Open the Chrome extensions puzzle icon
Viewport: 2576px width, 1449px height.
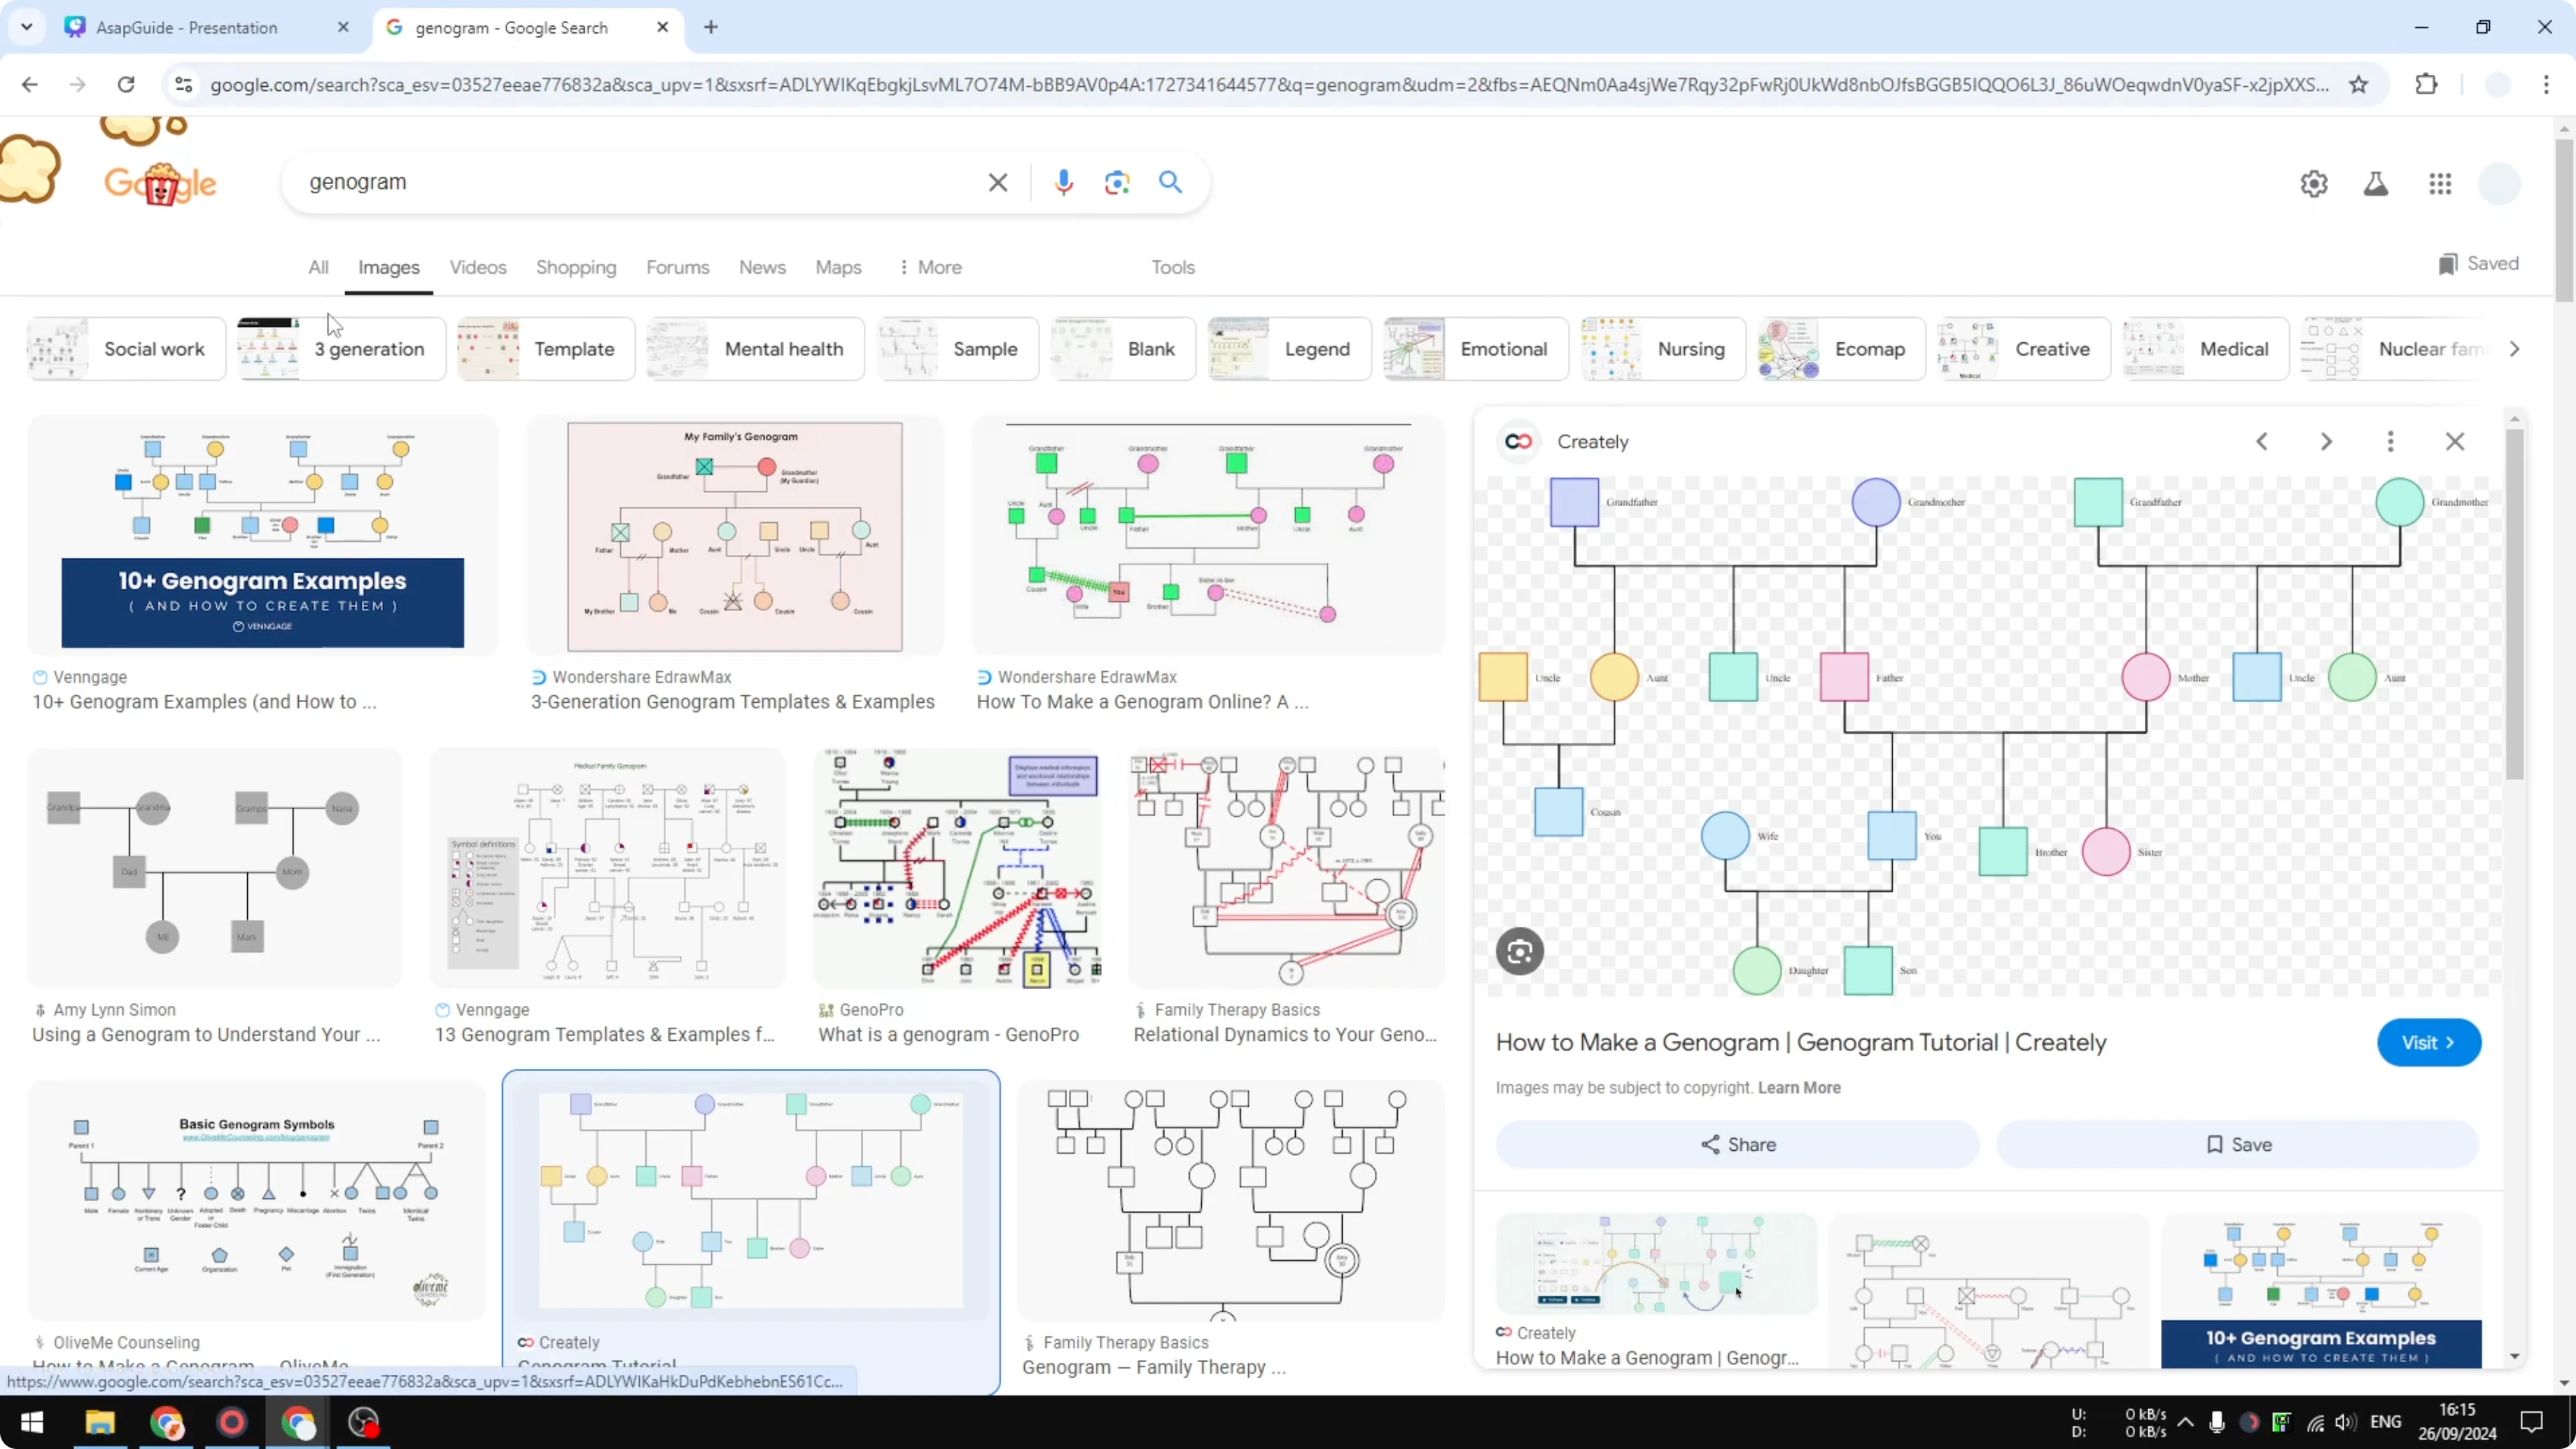click(x=2426, y=85)
